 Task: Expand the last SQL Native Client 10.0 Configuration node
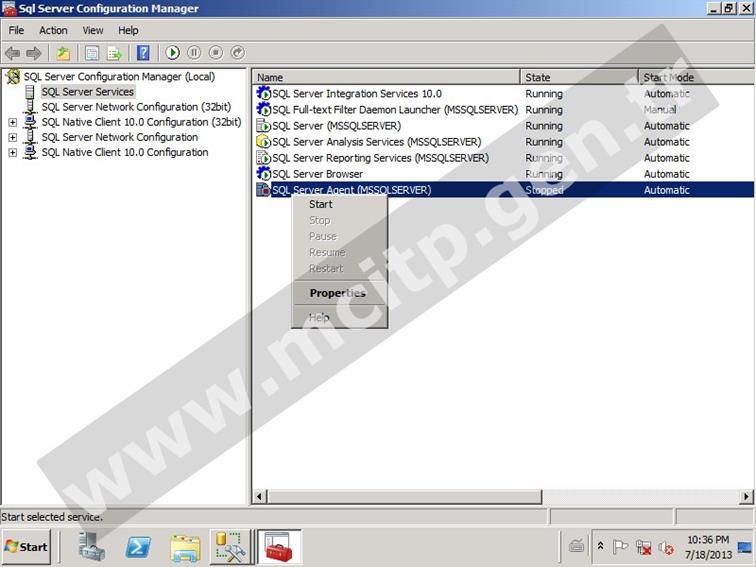[x=13, y=153]
